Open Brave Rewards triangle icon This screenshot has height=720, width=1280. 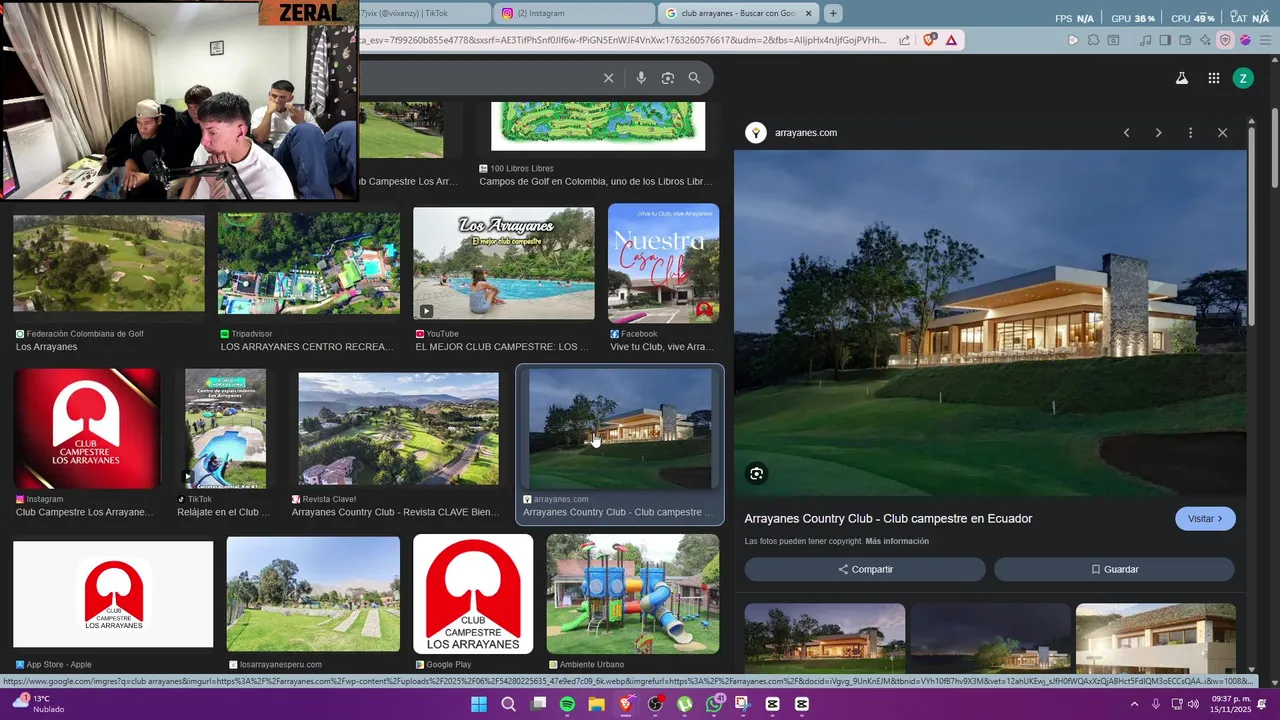[x=951, y=40]
